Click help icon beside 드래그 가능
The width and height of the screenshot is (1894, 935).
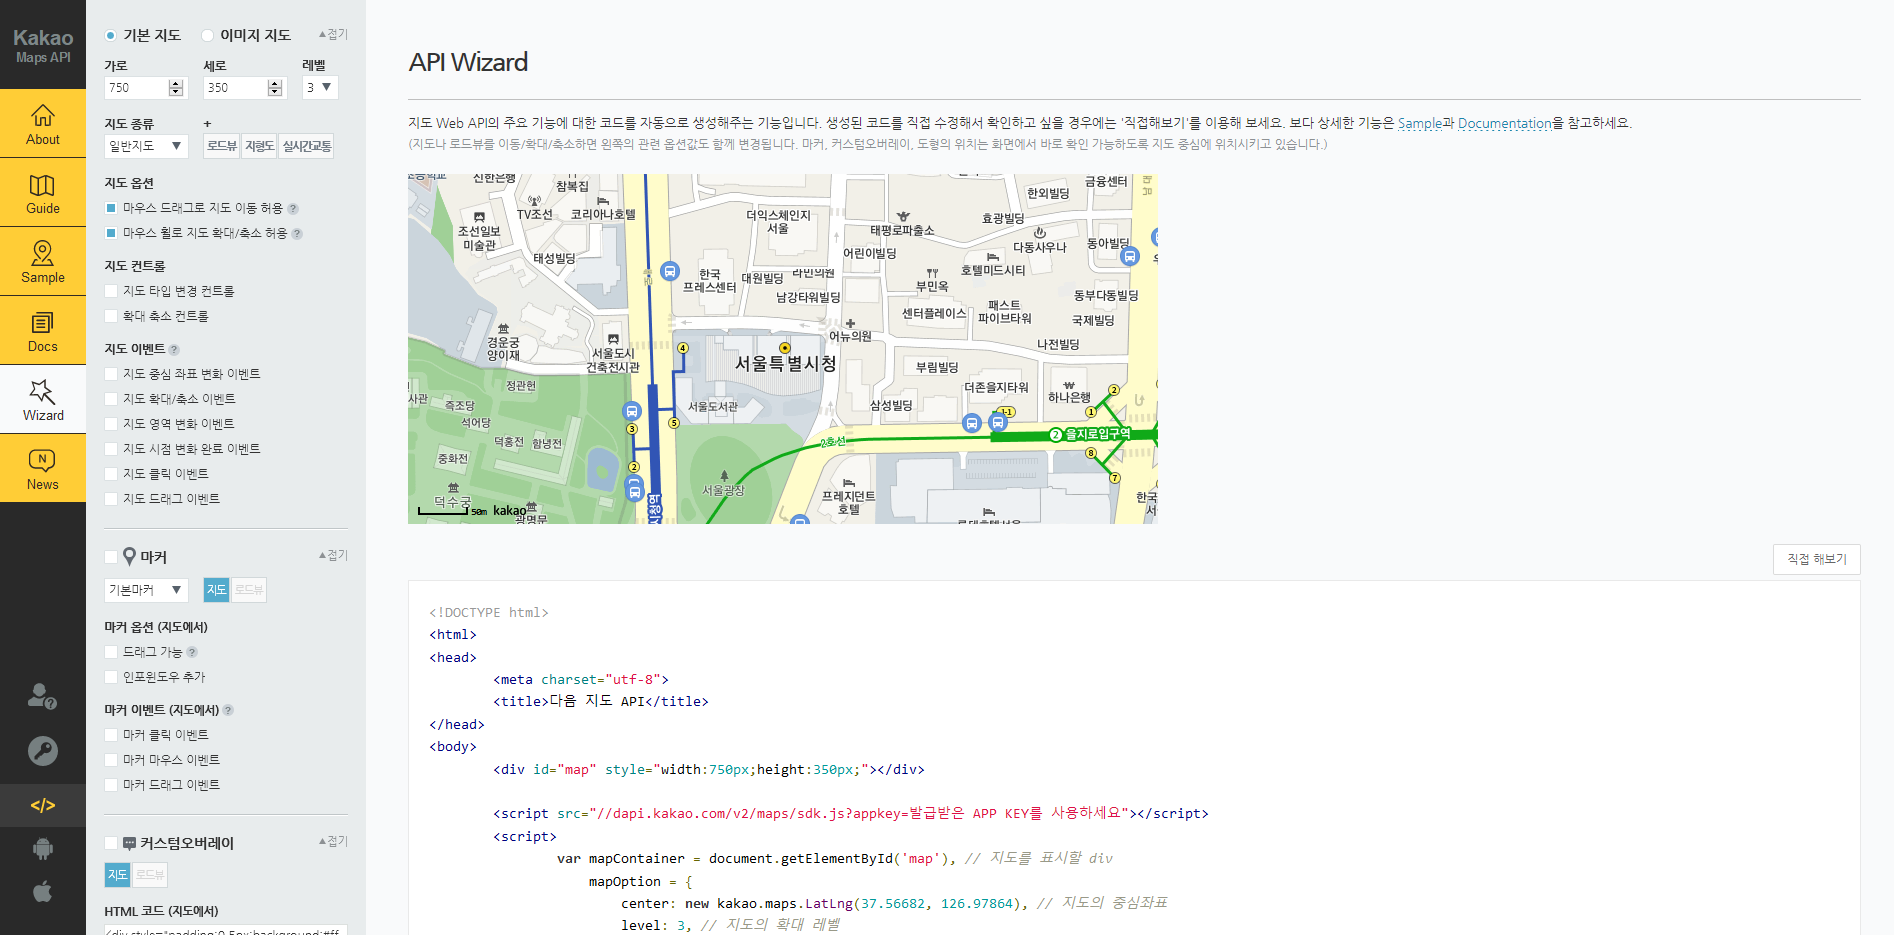click(192, 652)
